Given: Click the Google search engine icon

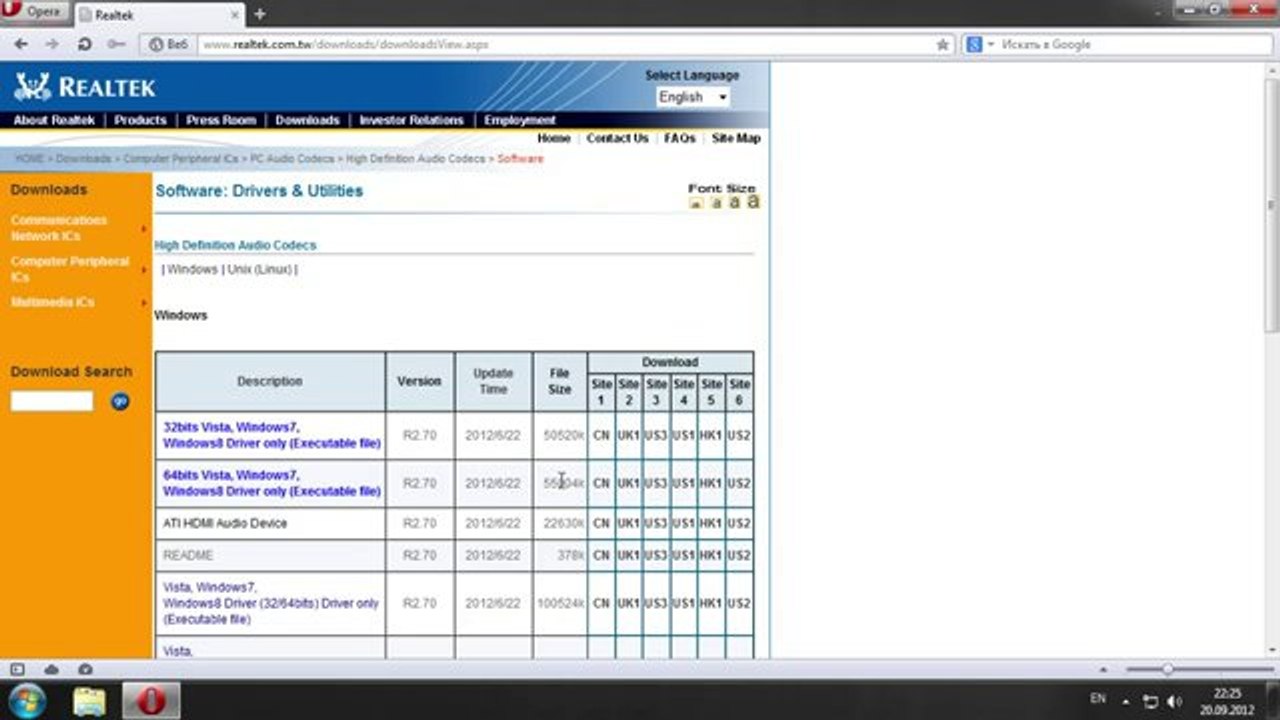Looking at the screenshot, I should 974,45.
